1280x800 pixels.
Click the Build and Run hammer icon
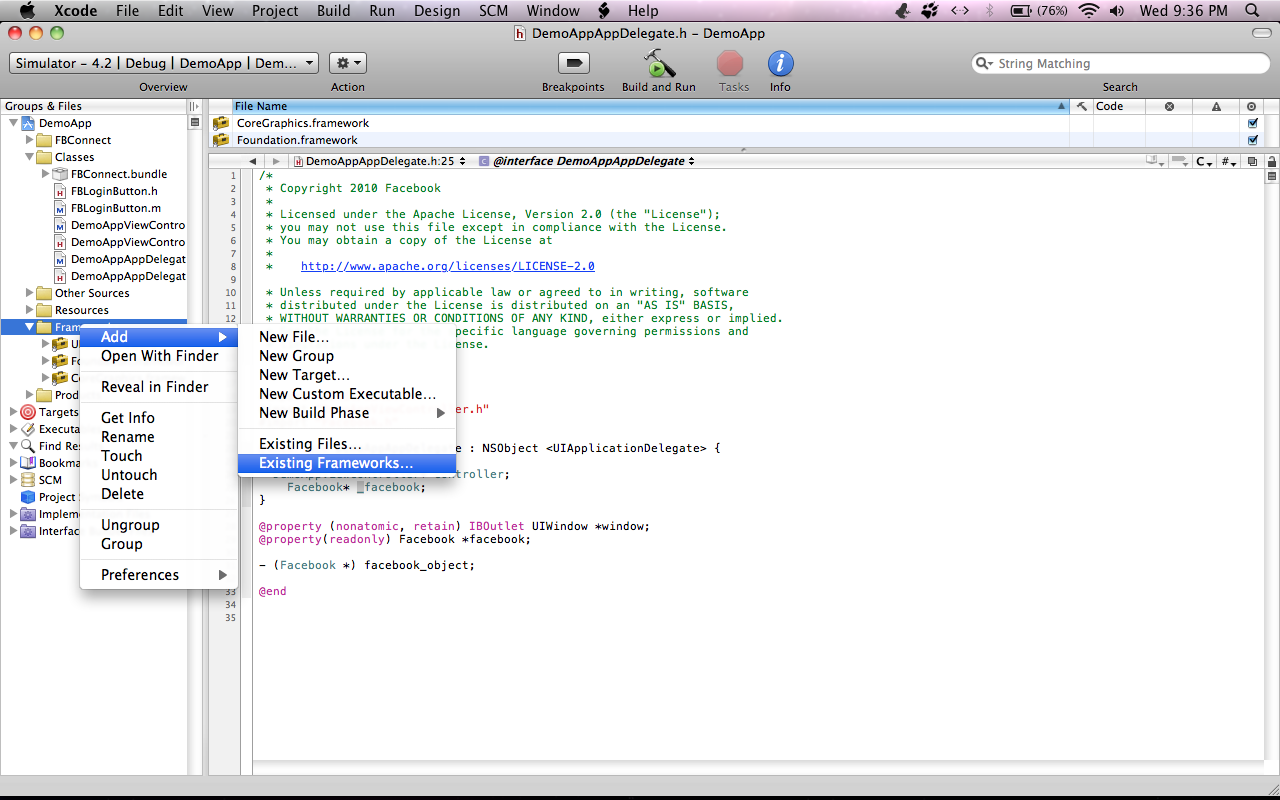pyautogui.click(x=658, y=63)
